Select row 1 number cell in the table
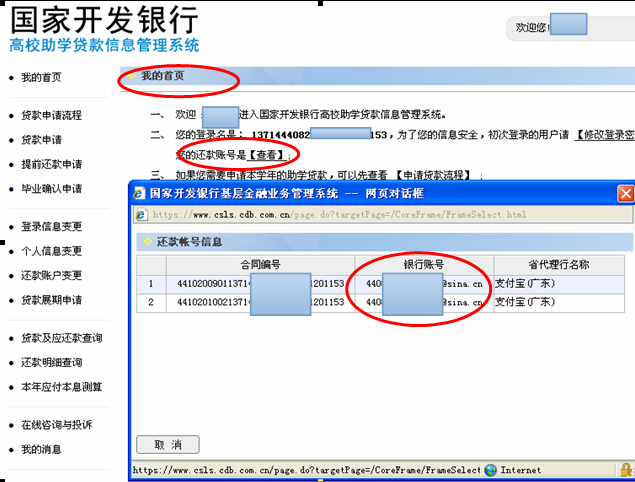The width and height of the screenshot is (635, 482). pos(151,284)
